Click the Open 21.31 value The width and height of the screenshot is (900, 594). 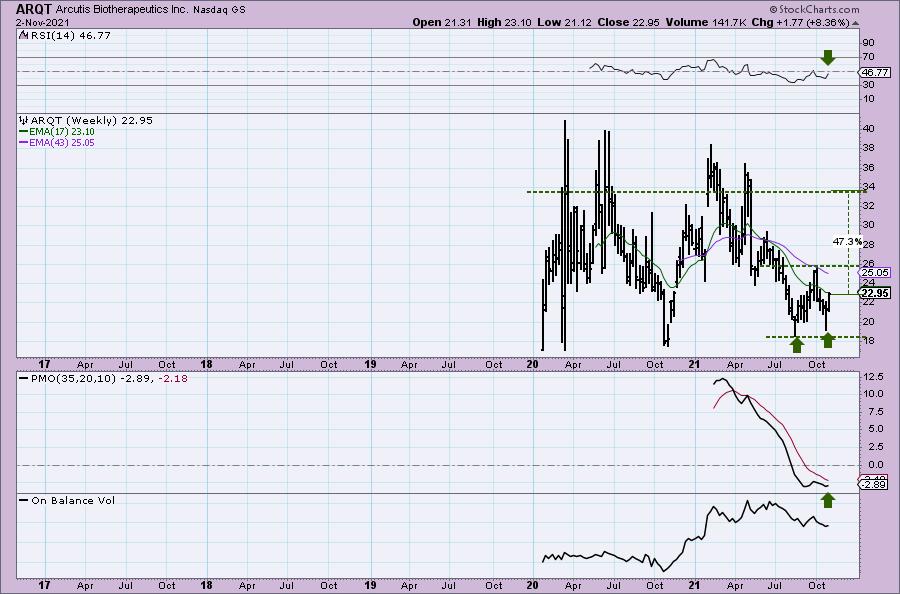pos(442,22)
